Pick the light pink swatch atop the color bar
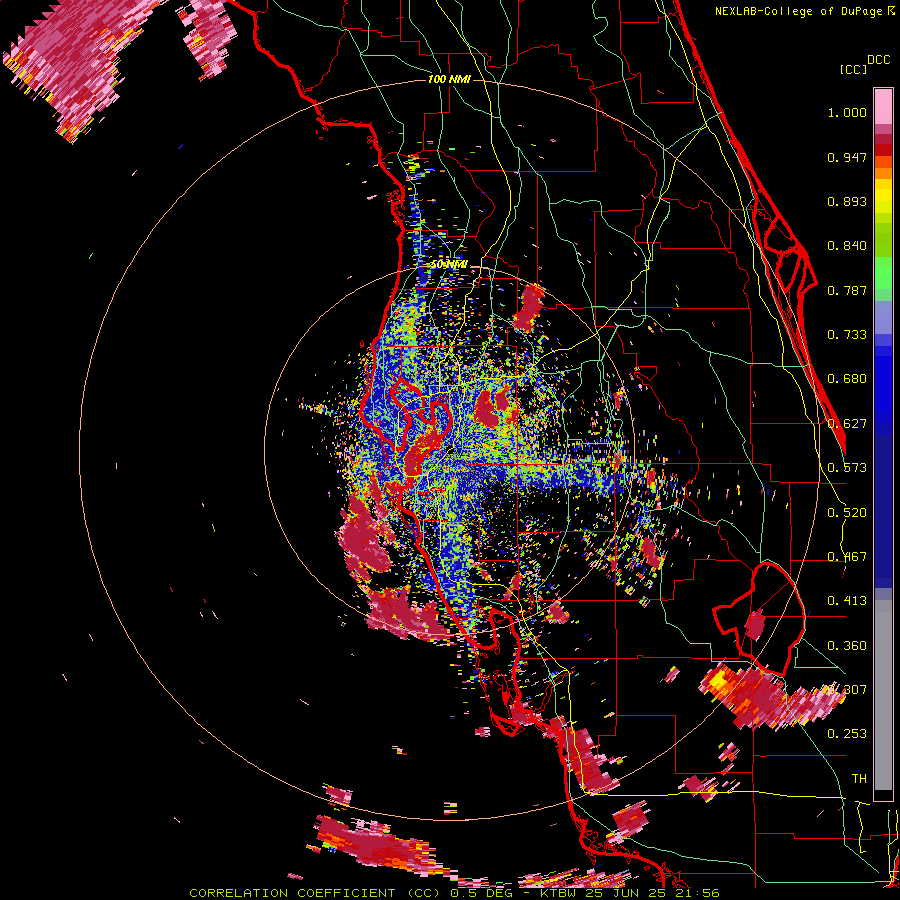Screen dimensions: 900x900 883,107
